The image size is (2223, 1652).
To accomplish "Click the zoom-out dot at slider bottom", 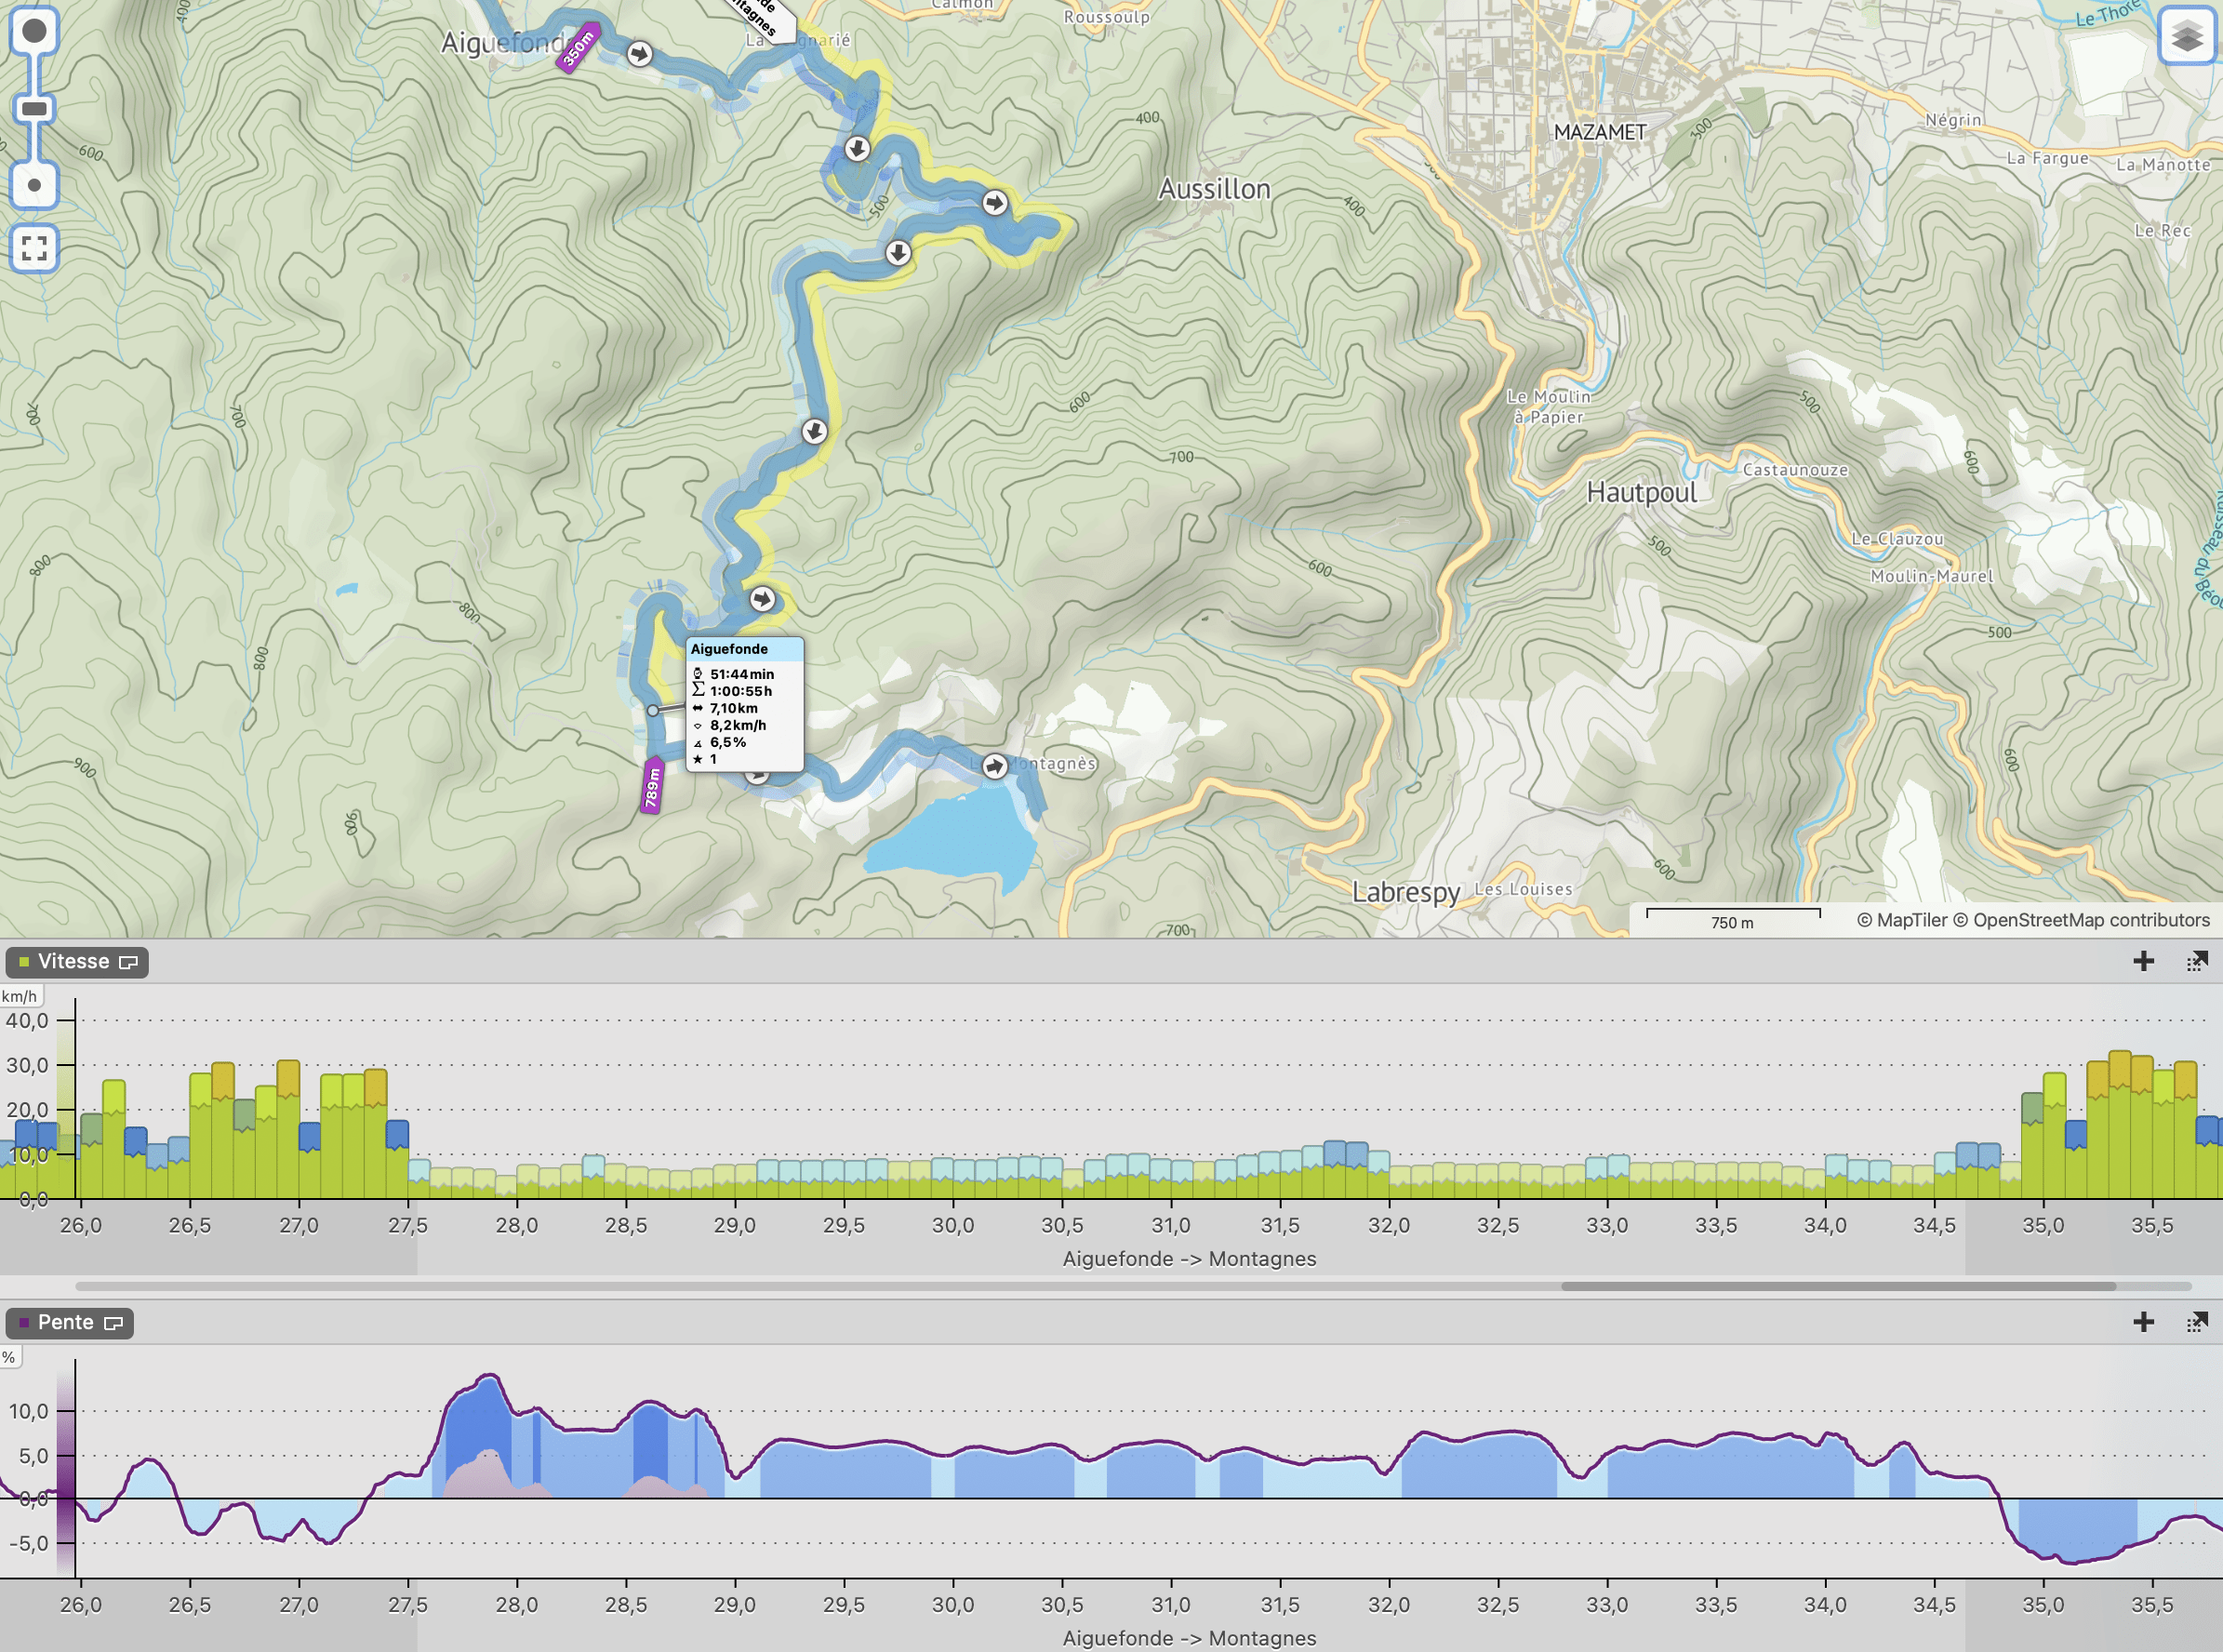I will [34, 185].
